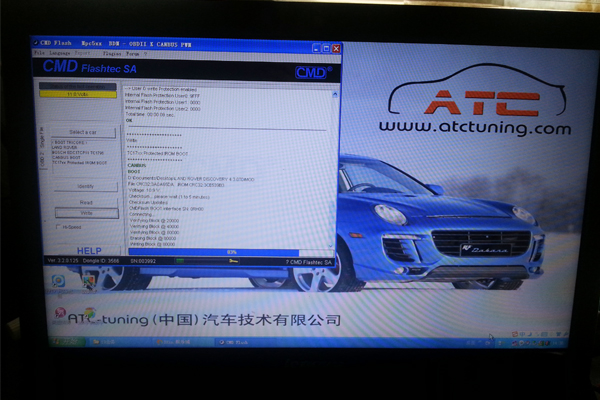Click the yellow 11.8 Volts indicator
The width and height of the screenshot is (600, 400).
(x=78, y=94)
